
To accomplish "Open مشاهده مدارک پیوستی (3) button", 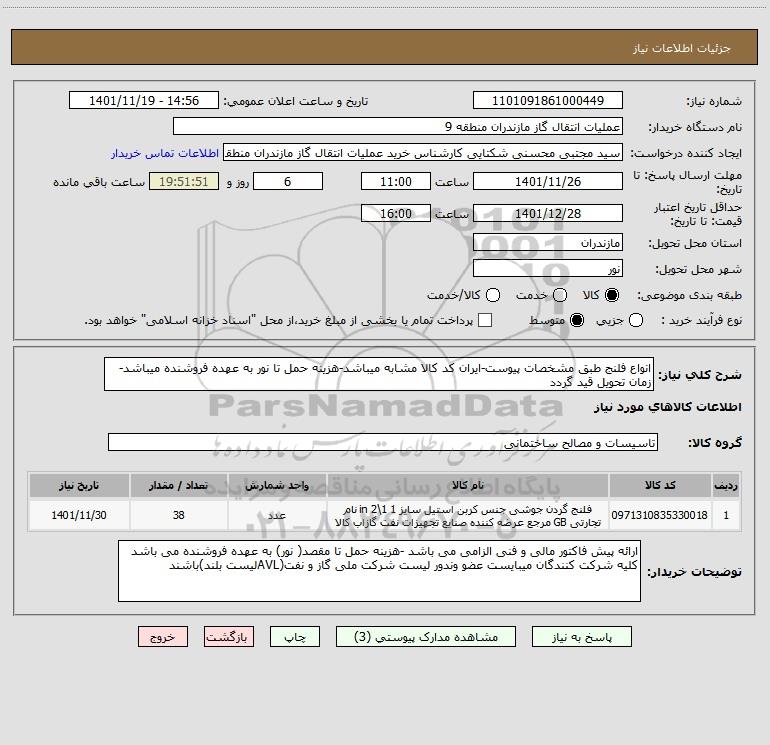I will [x=426, y=637].
